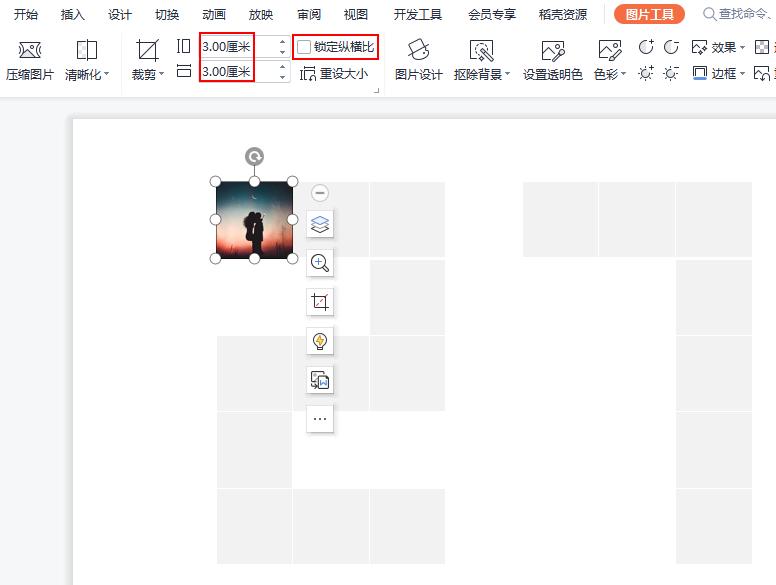Viewport: 776px width, 585px height.
Task: Click the 图片设计 picture design icon
Action: coord(418,50)
